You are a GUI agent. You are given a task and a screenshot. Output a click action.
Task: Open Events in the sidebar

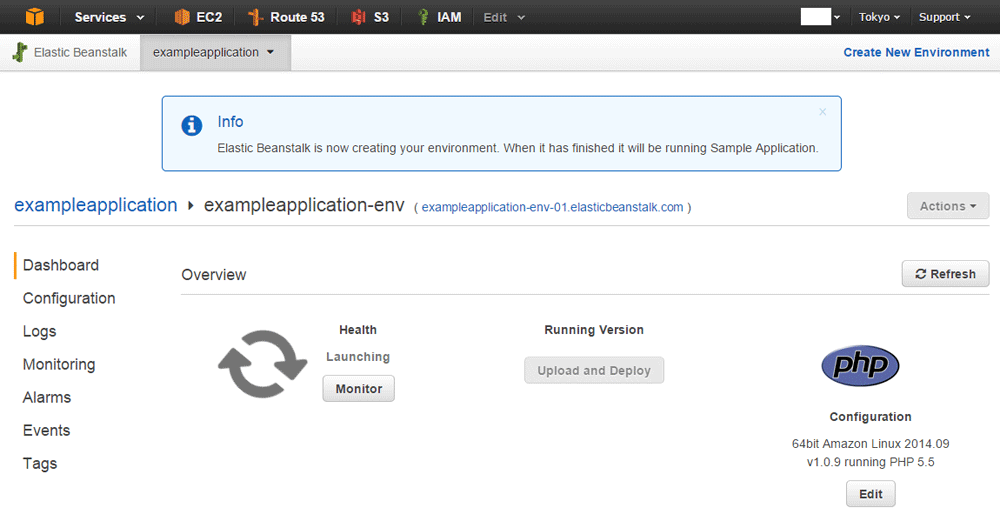[x=46, y=430]
